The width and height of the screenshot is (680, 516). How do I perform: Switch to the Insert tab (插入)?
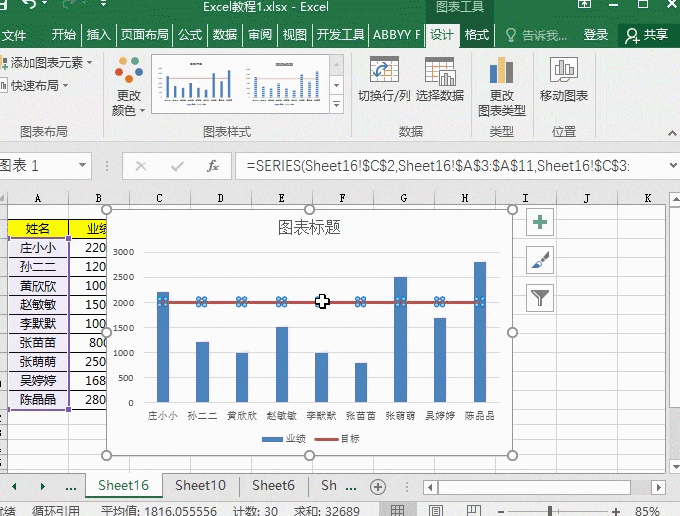(x=98, y=35)
